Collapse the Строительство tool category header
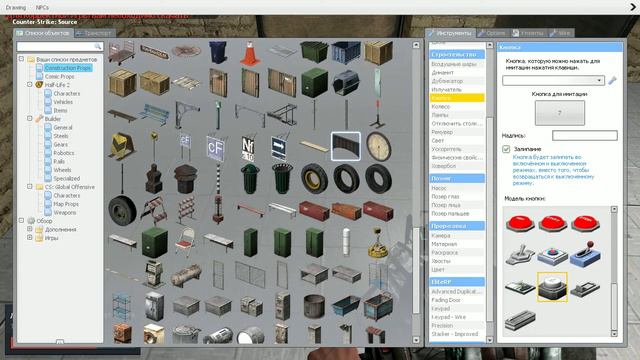The height and width of the screenshot is (360, 640). [x=457, y=54]
